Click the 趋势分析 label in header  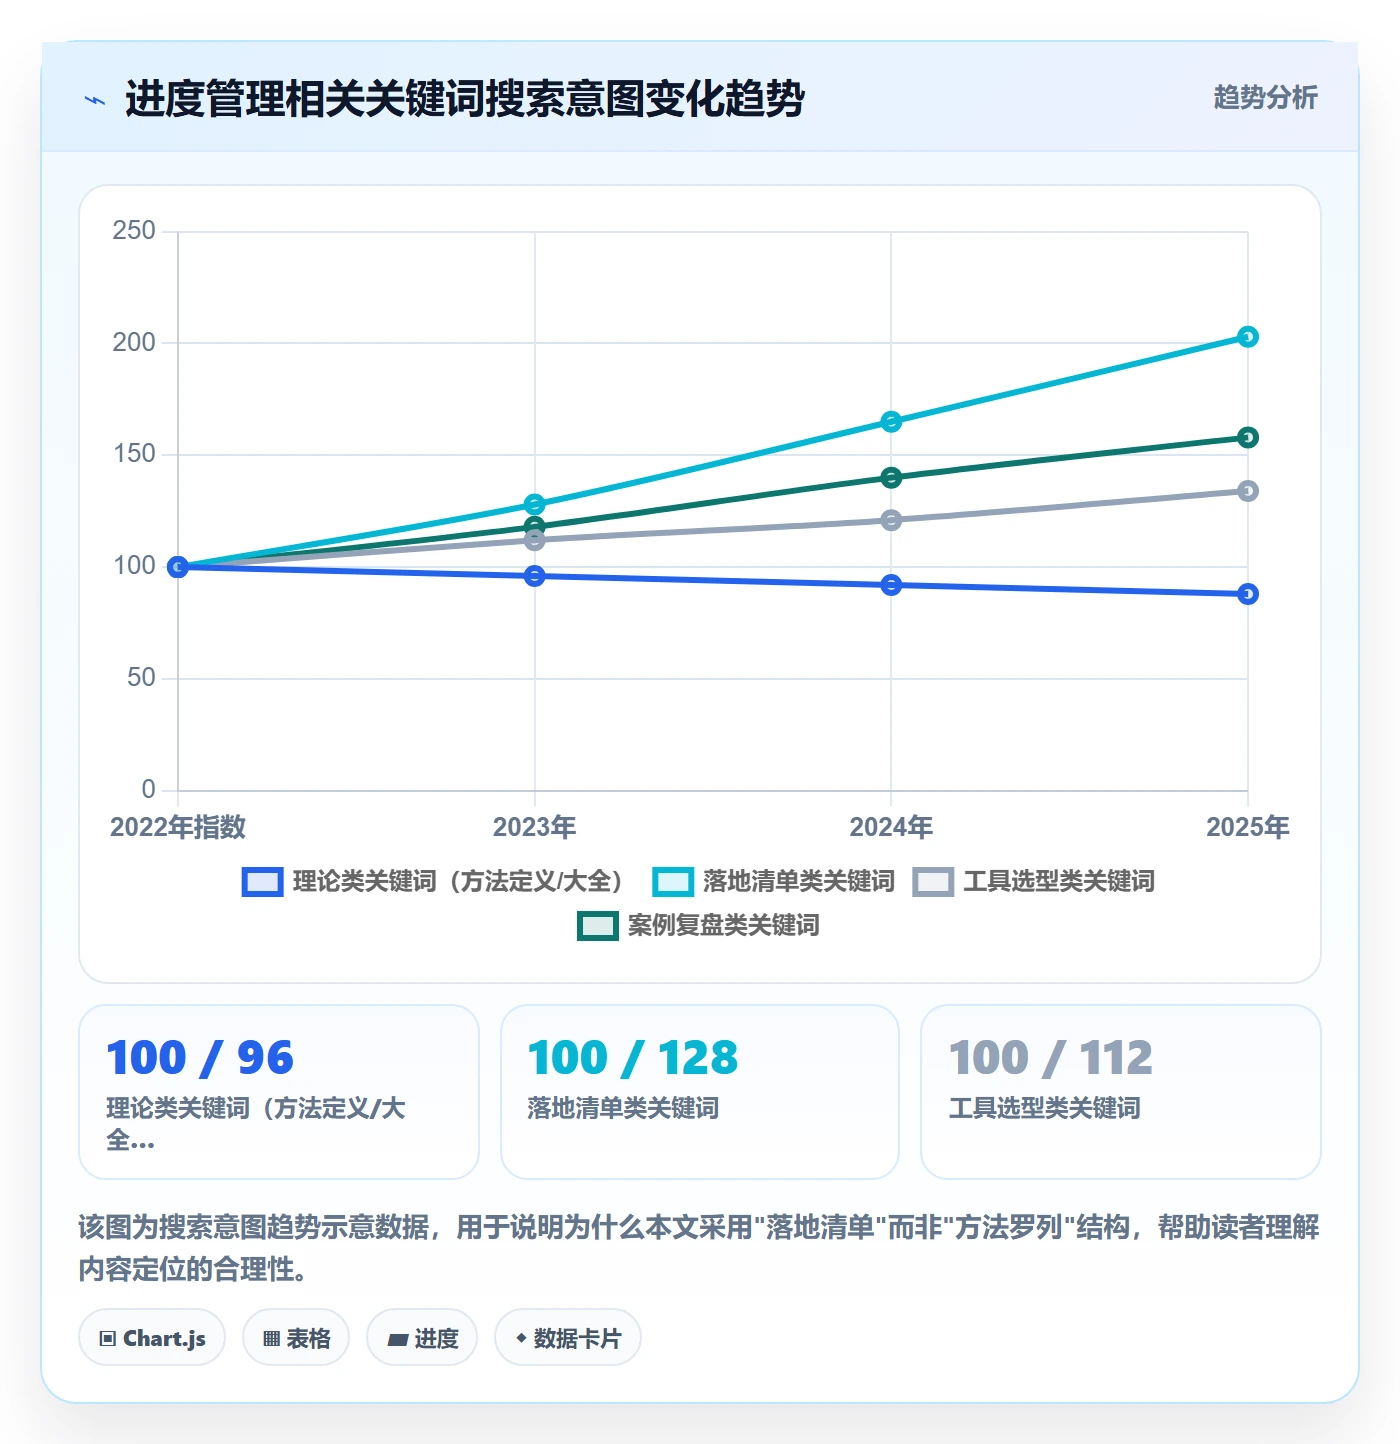pyautogui.click(x=1265, y=98)
